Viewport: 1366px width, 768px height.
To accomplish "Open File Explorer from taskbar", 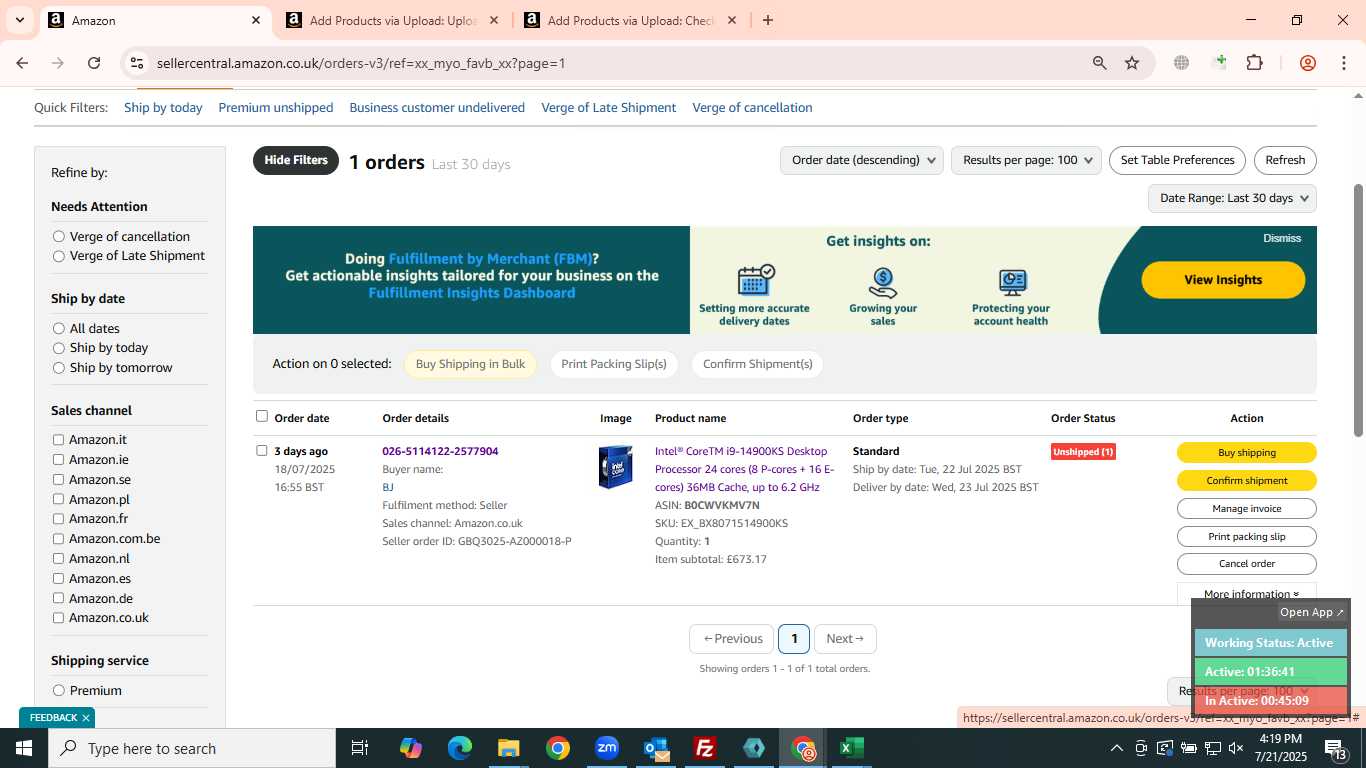I will [x=509, y=748].
